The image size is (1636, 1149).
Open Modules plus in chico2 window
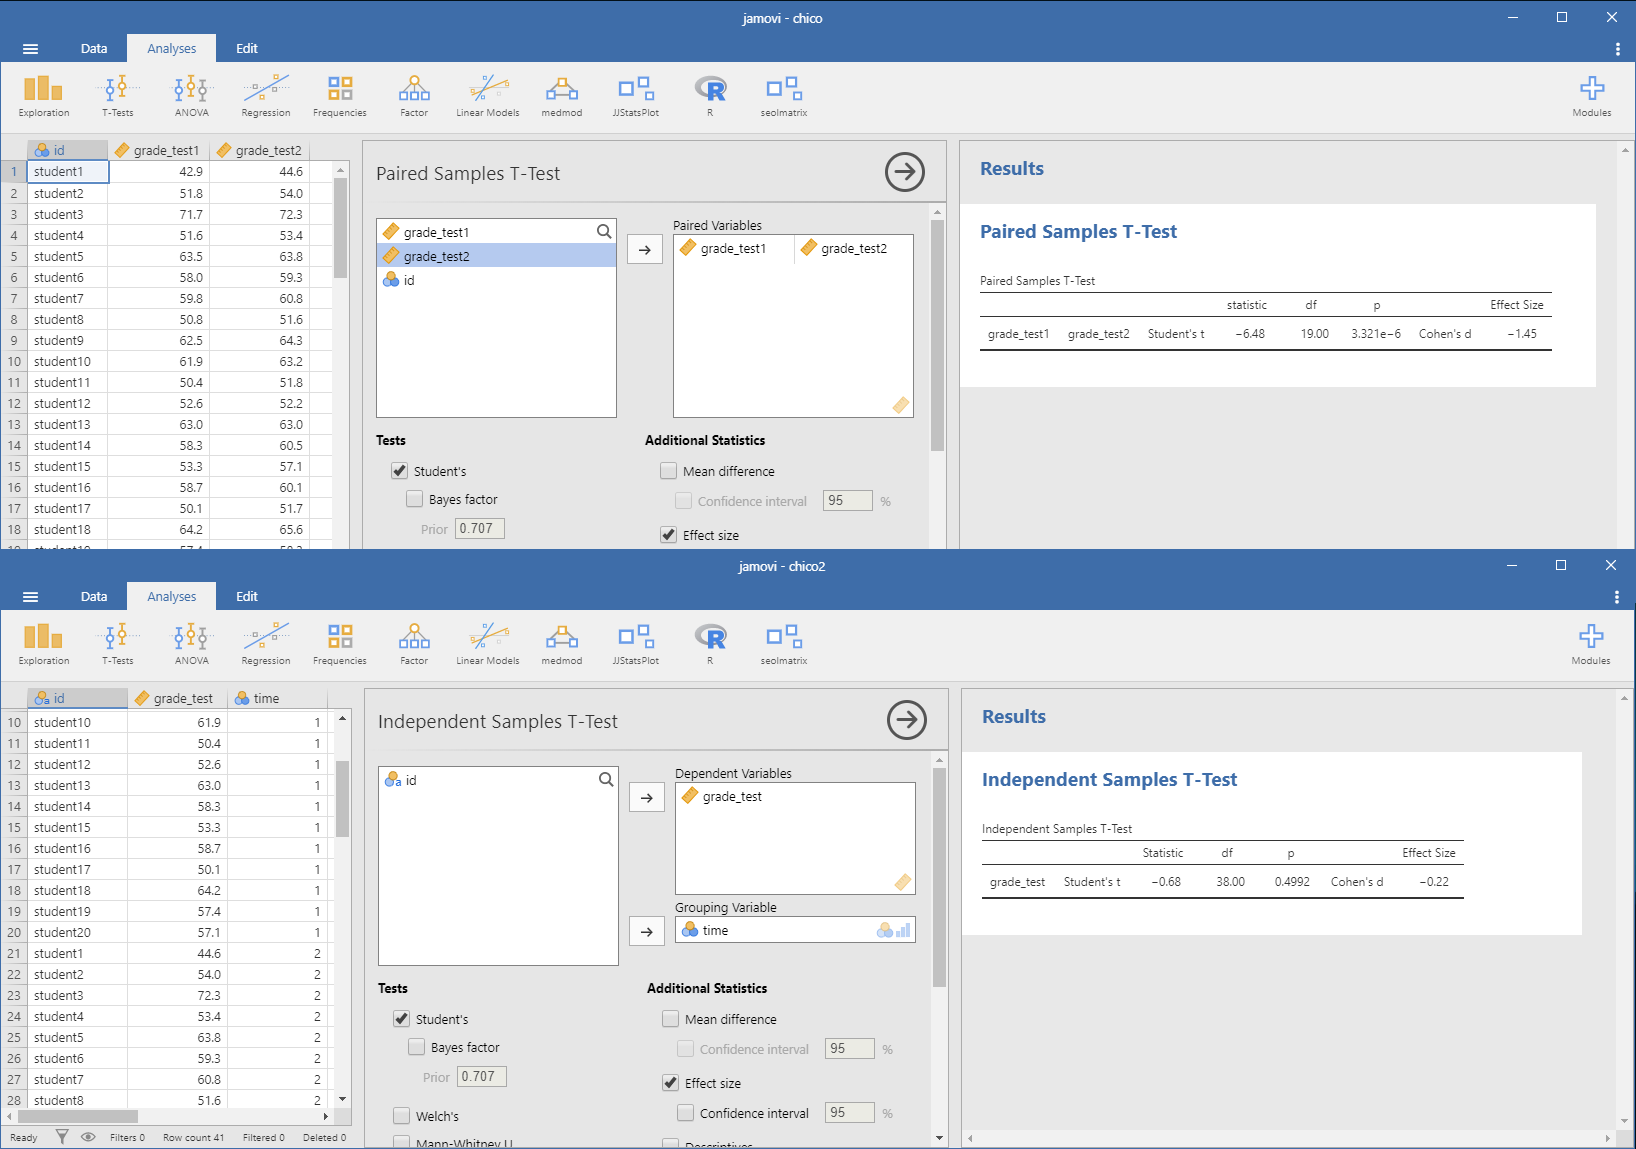pos(1591,645)
